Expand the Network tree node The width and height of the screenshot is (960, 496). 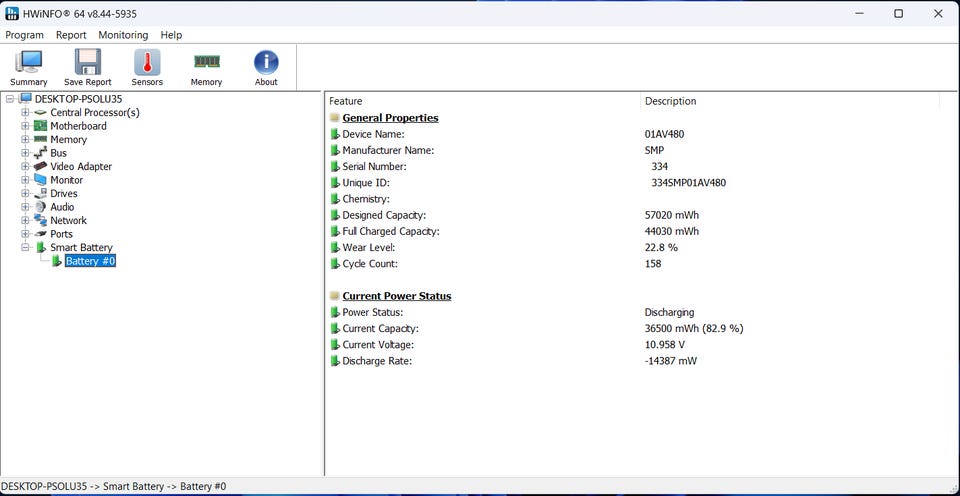coord(26,221)
